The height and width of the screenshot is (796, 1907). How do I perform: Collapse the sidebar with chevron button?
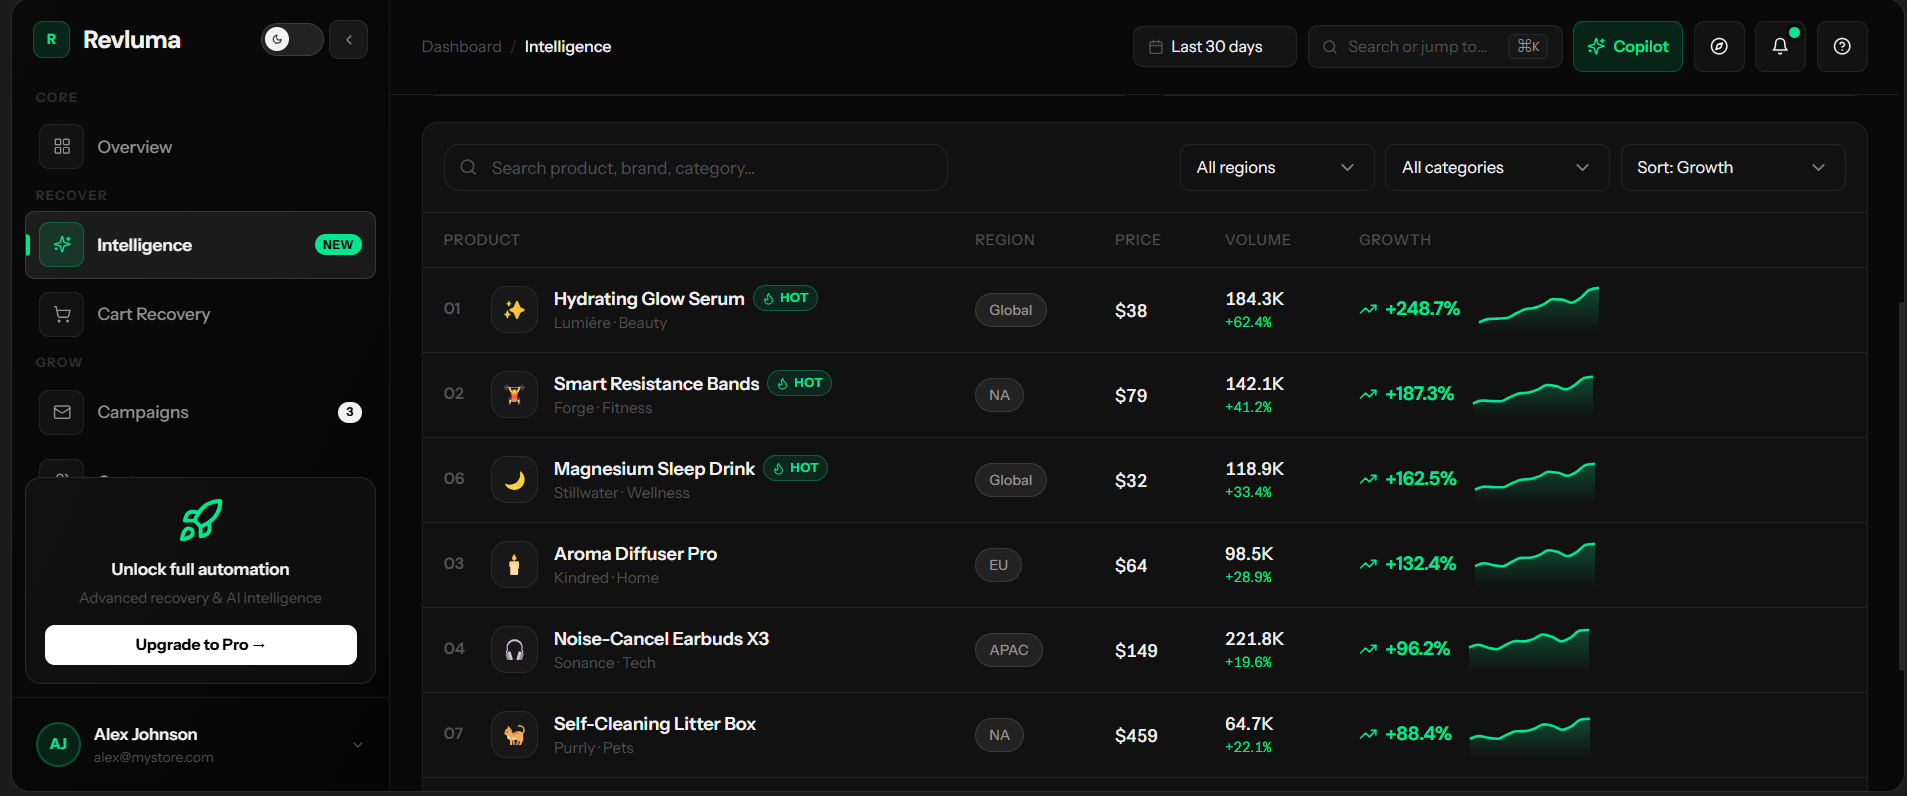click(349, 40)
